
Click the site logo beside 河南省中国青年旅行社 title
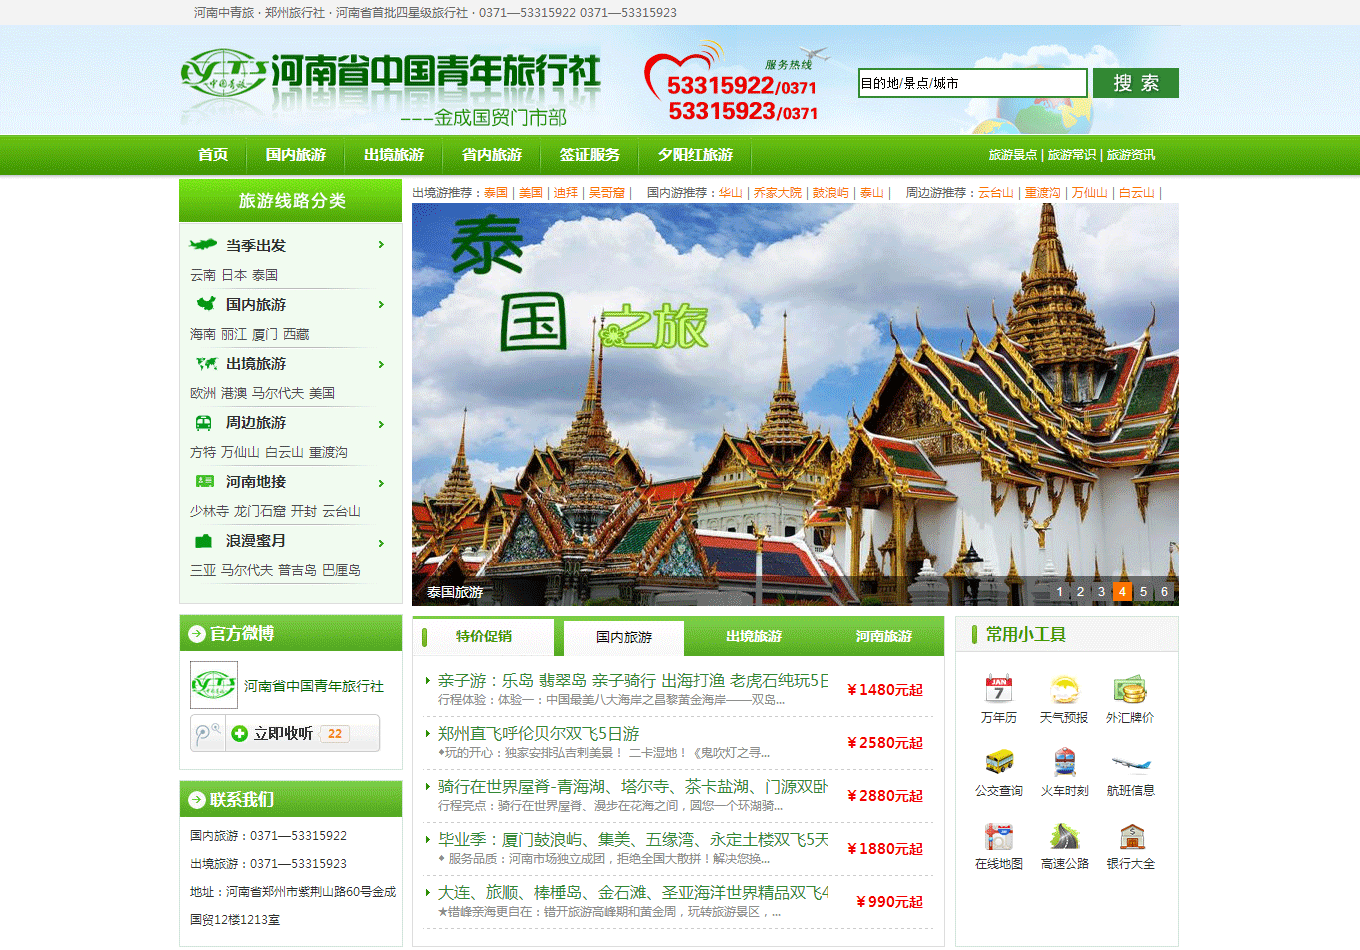point(223,73)
